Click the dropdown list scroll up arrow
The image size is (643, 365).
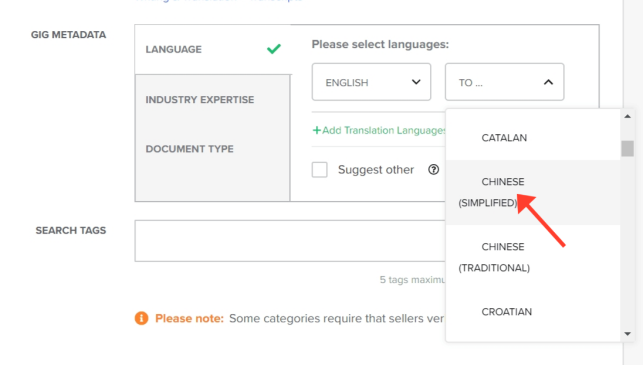tap(627, 116)
